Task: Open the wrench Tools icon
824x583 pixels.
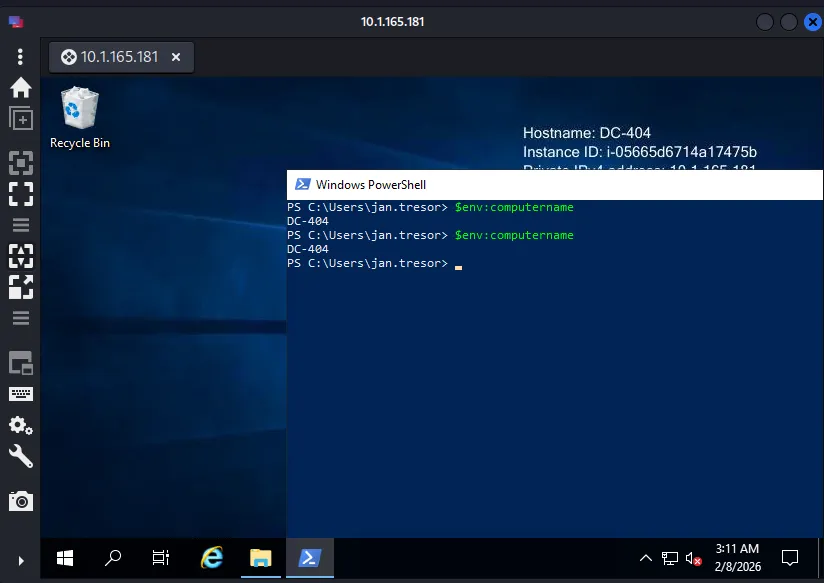Action: coord(20,457)
